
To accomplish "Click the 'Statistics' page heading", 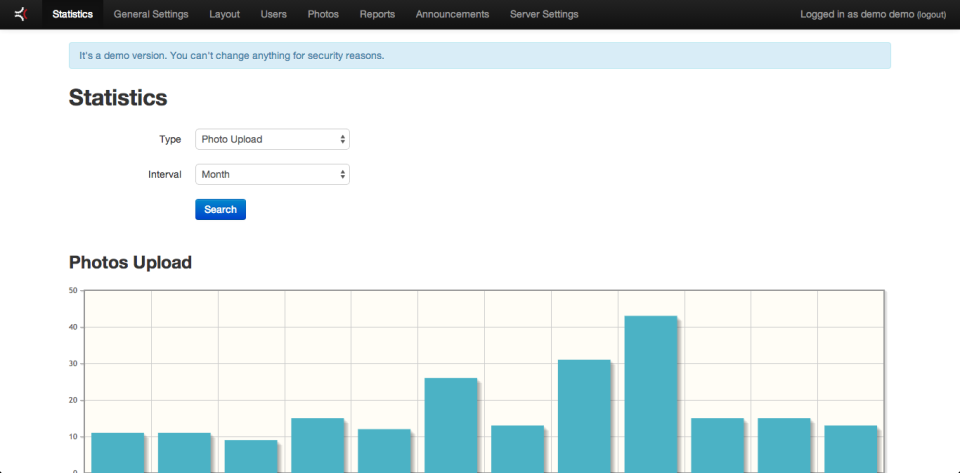I will click(118, 97).
